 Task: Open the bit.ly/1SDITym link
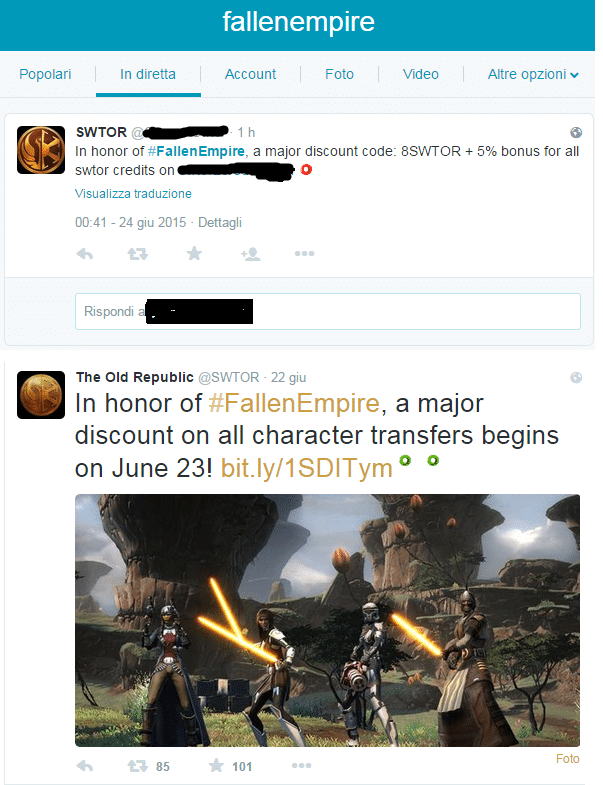click(307, 469)
